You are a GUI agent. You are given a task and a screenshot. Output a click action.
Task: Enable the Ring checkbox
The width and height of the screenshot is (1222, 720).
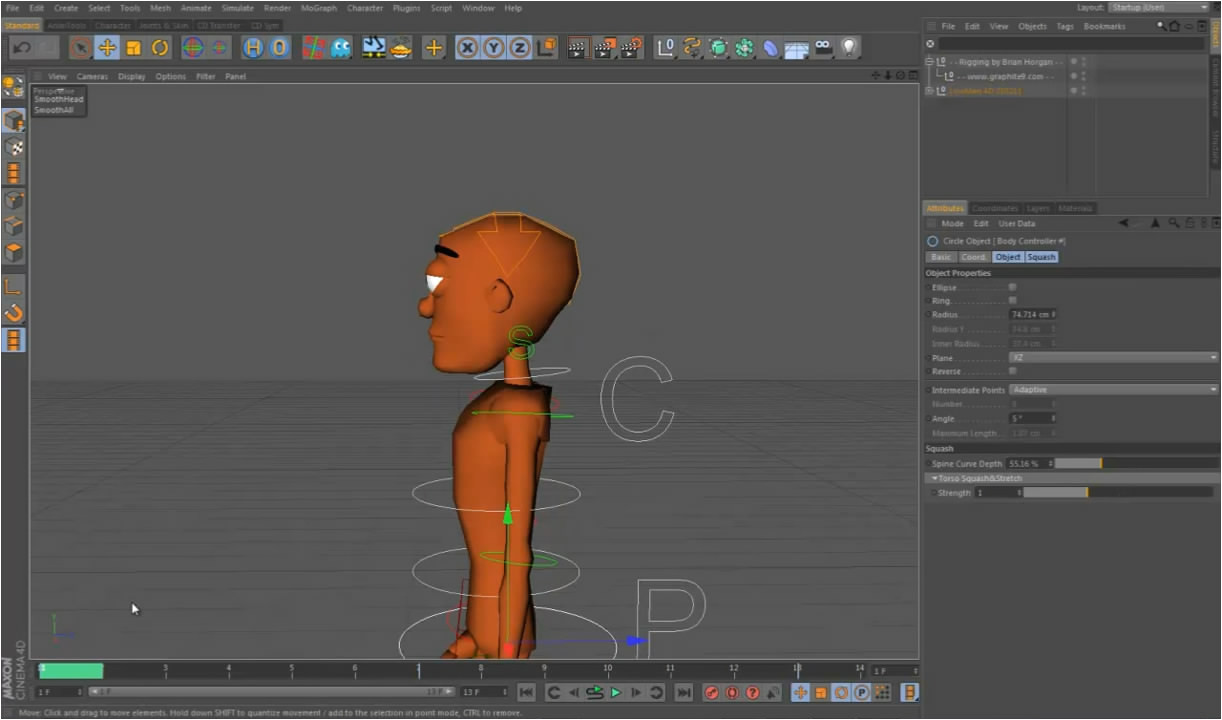click(1012, 300)
